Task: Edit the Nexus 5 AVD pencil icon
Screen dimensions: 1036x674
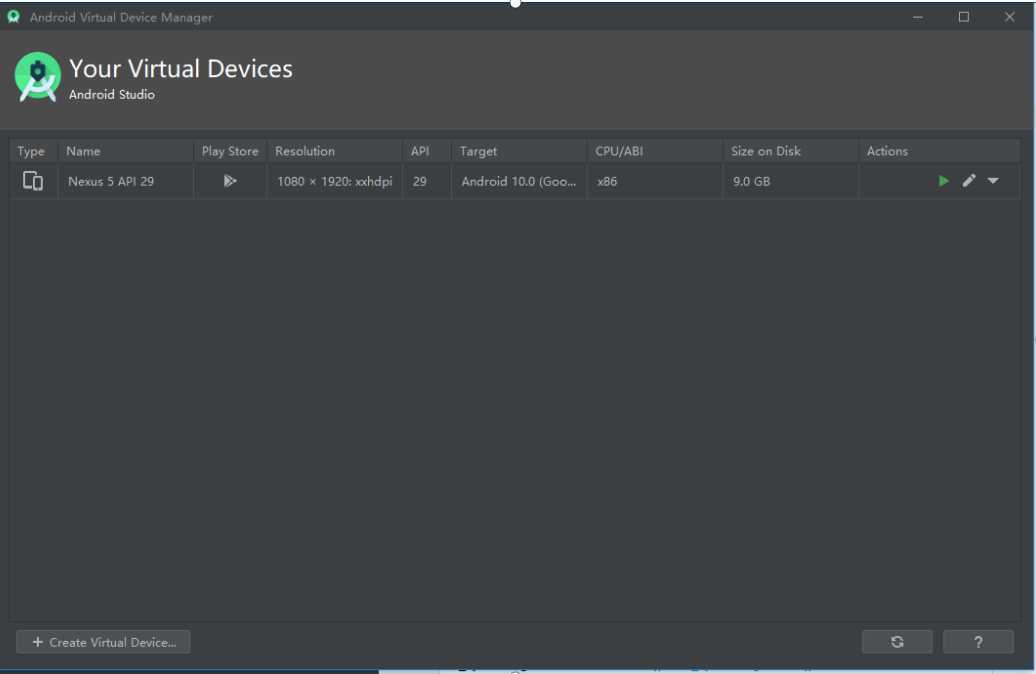Action: 968,181
